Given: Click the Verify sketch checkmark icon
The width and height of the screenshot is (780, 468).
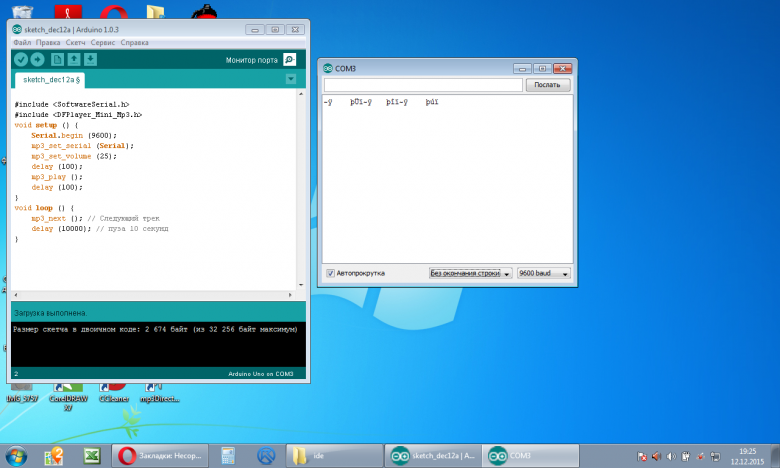Looking at the screenshot, I should click(21, 60).
